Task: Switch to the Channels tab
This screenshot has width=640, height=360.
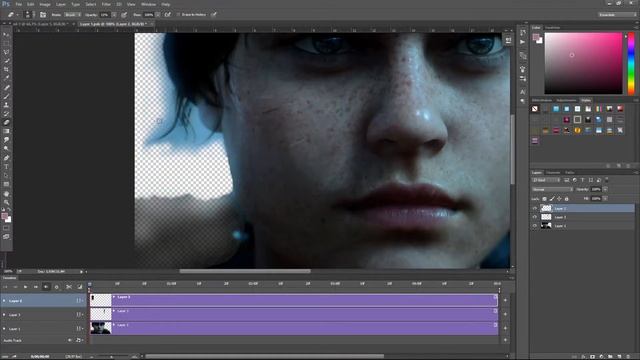Action: coord(553,173)
